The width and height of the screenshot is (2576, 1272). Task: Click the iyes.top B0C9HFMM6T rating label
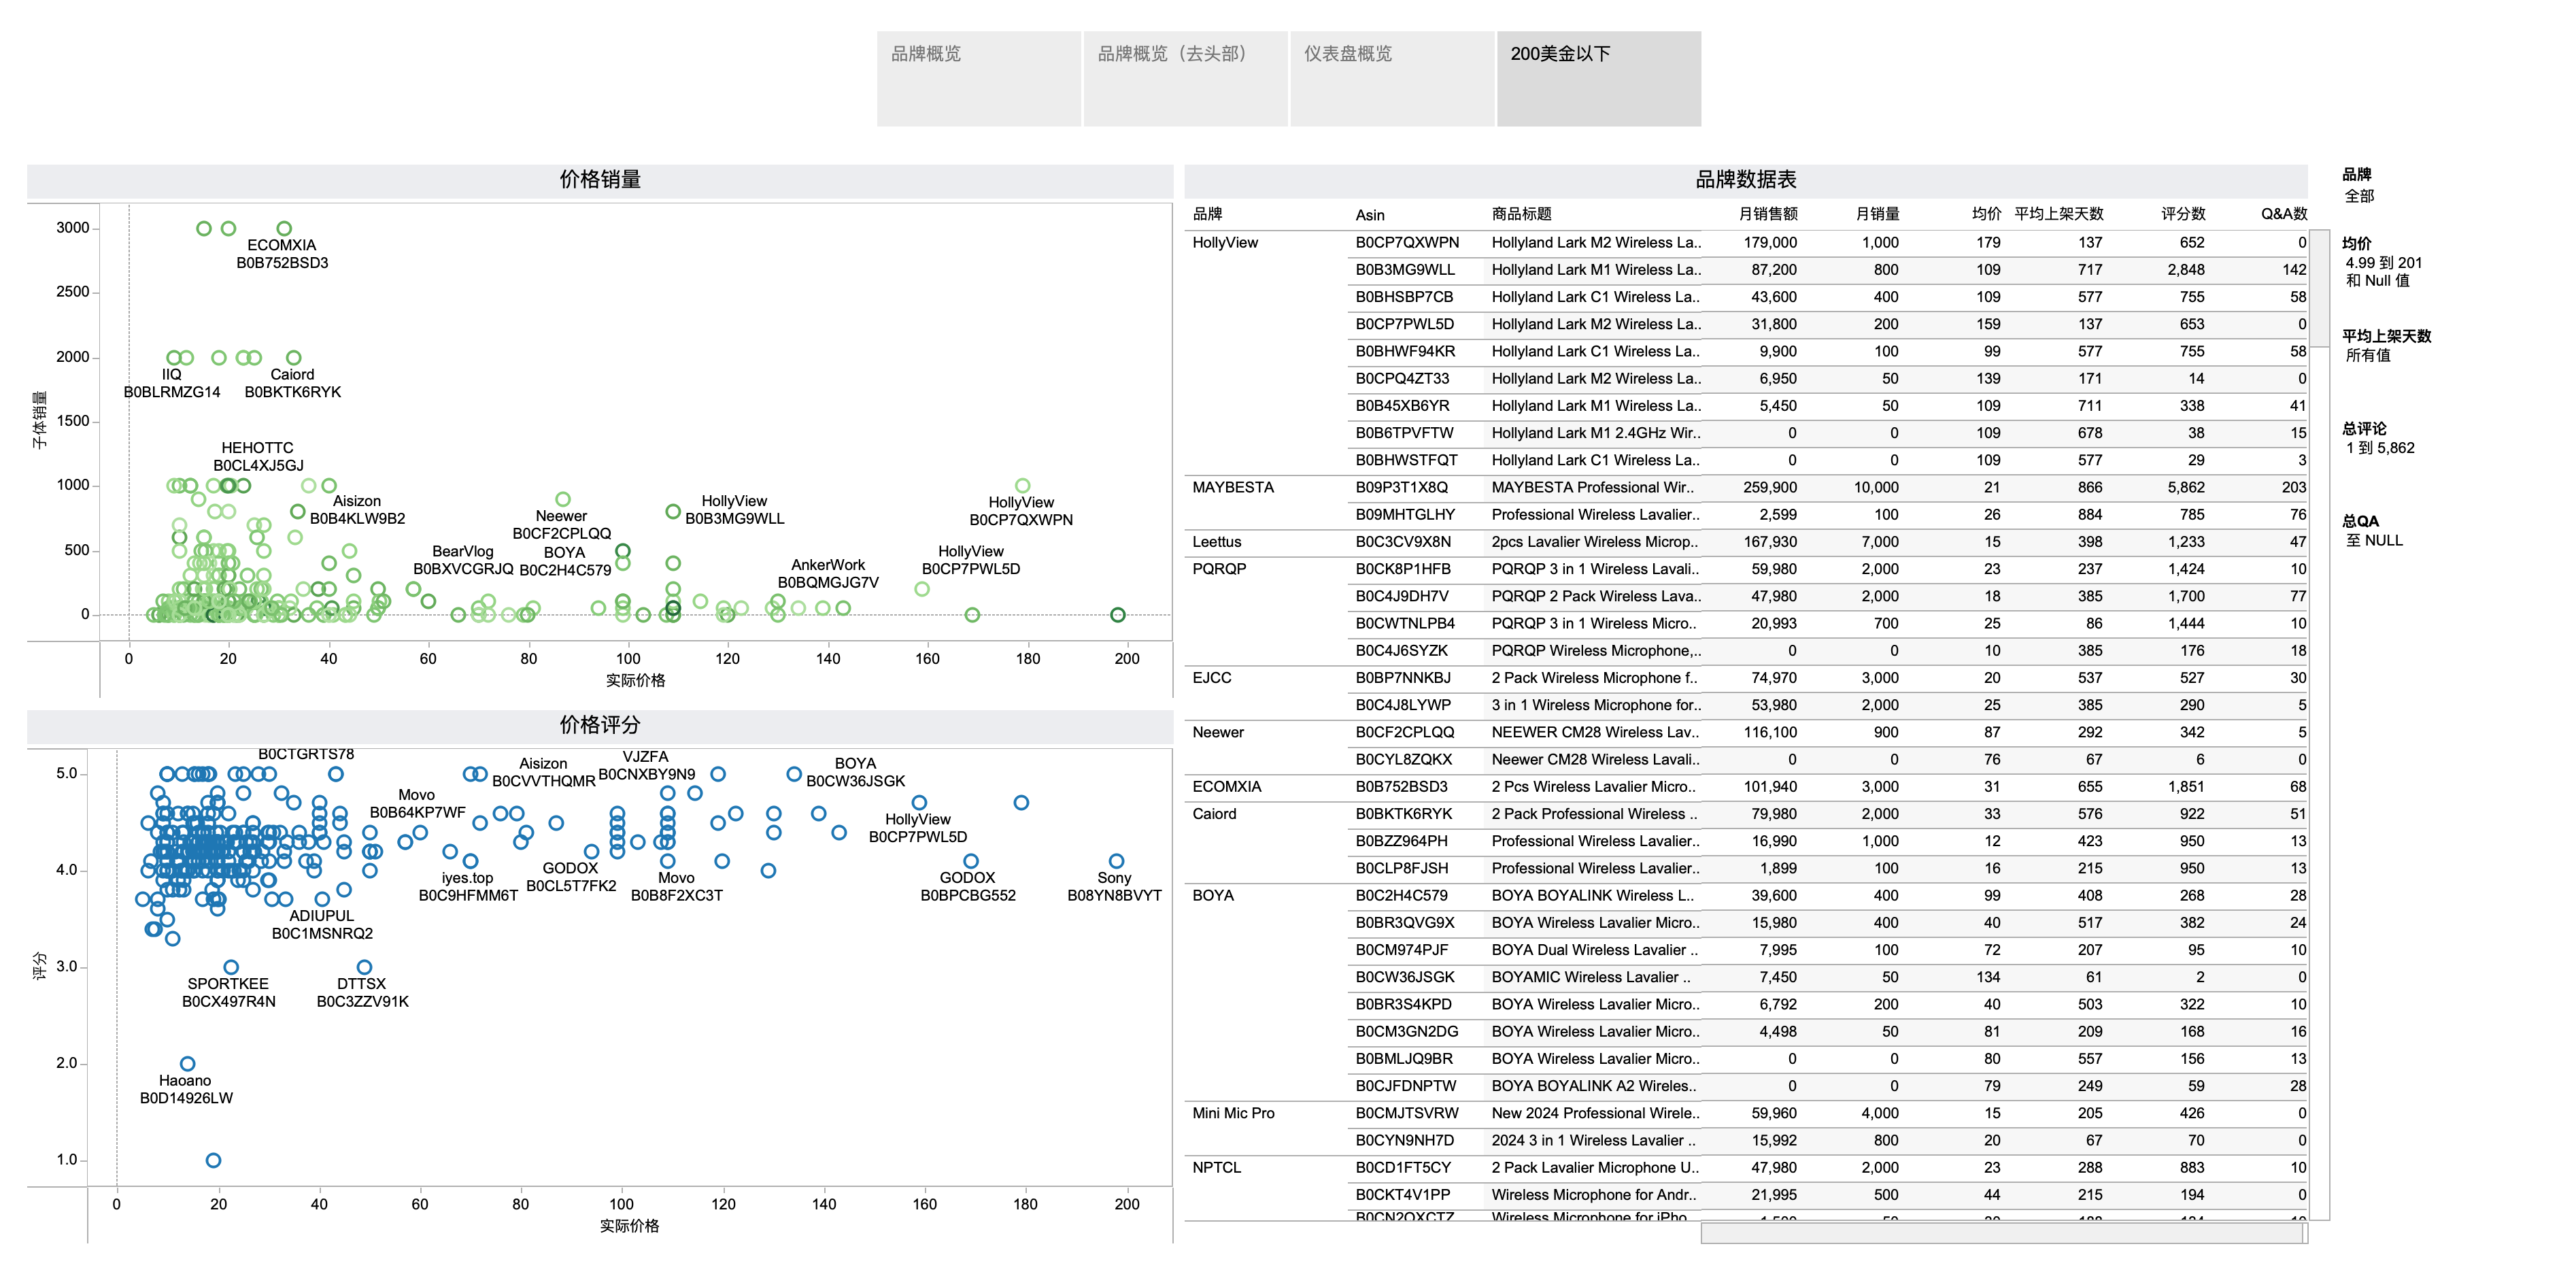tap(467, 887)
